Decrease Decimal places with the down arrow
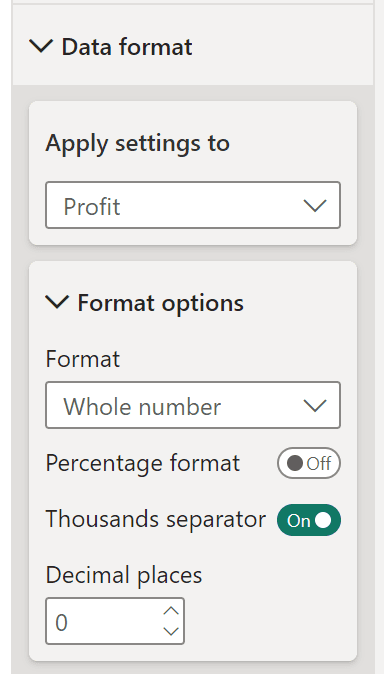 [x=171, y=631]
